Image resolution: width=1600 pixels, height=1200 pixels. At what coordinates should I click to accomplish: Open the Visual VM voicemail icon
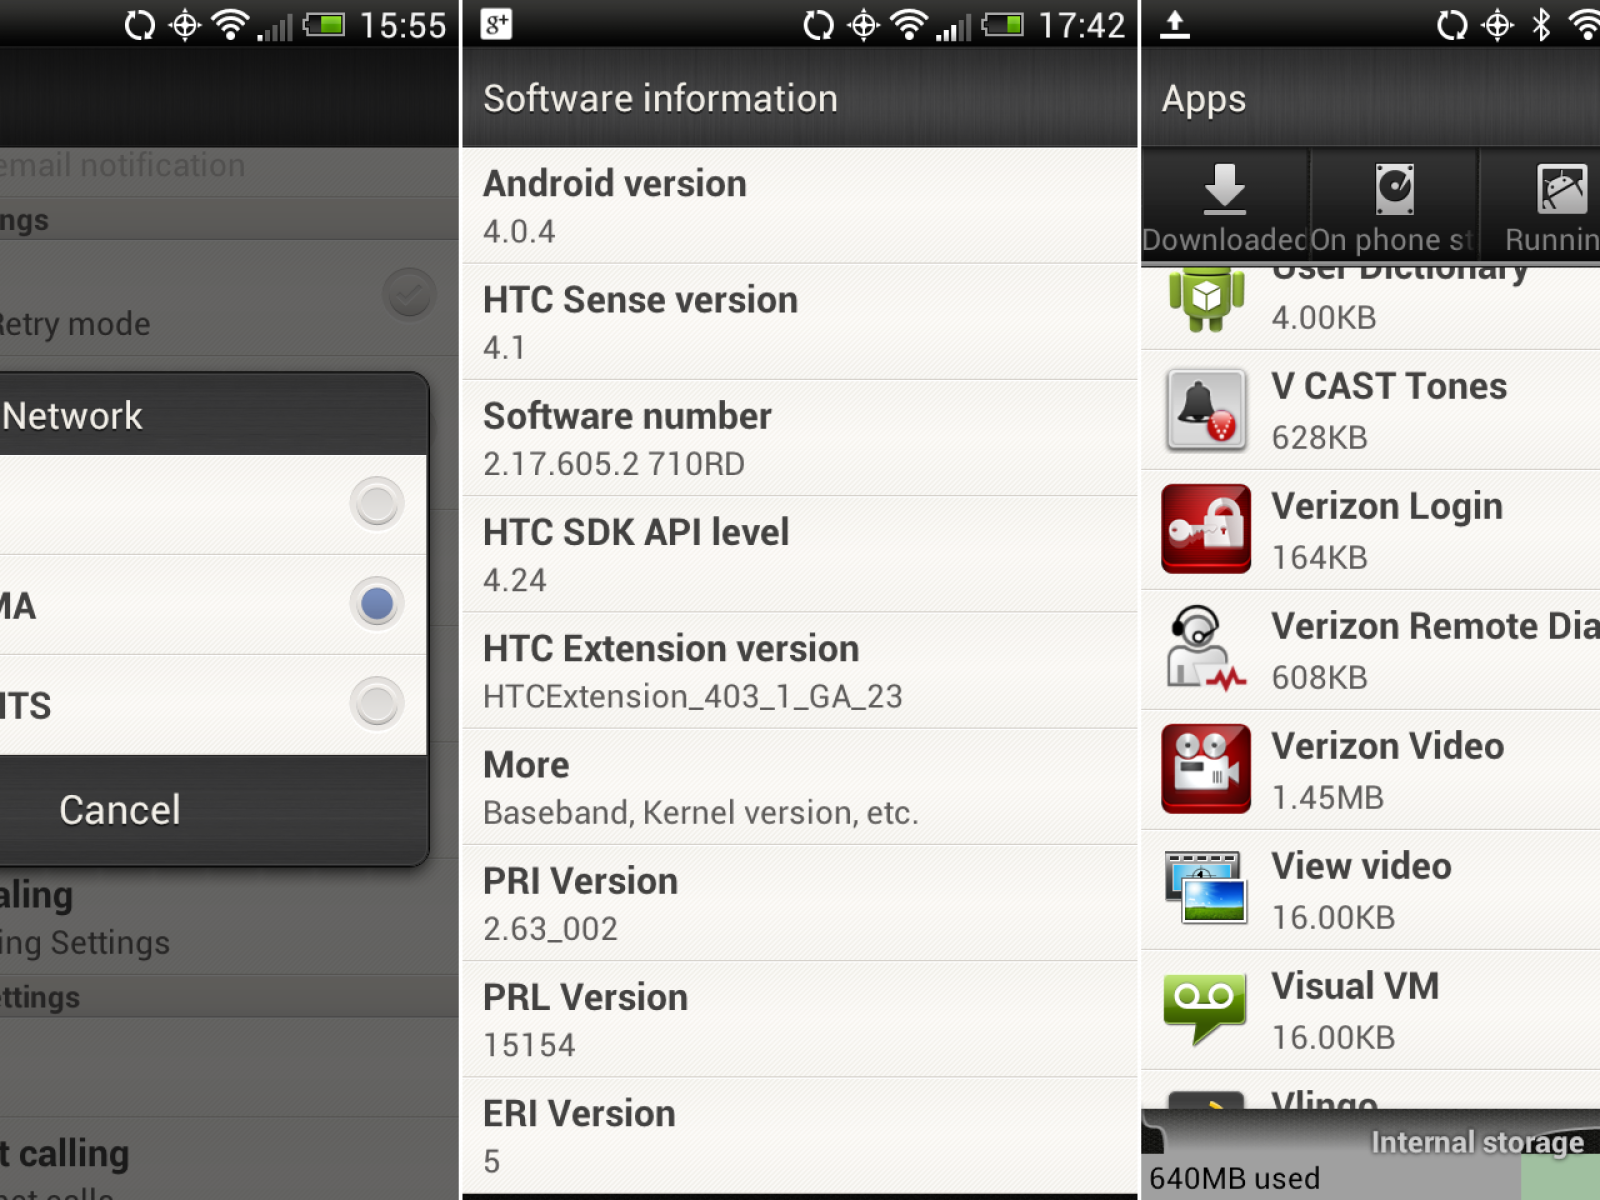coord(1206,1008)
